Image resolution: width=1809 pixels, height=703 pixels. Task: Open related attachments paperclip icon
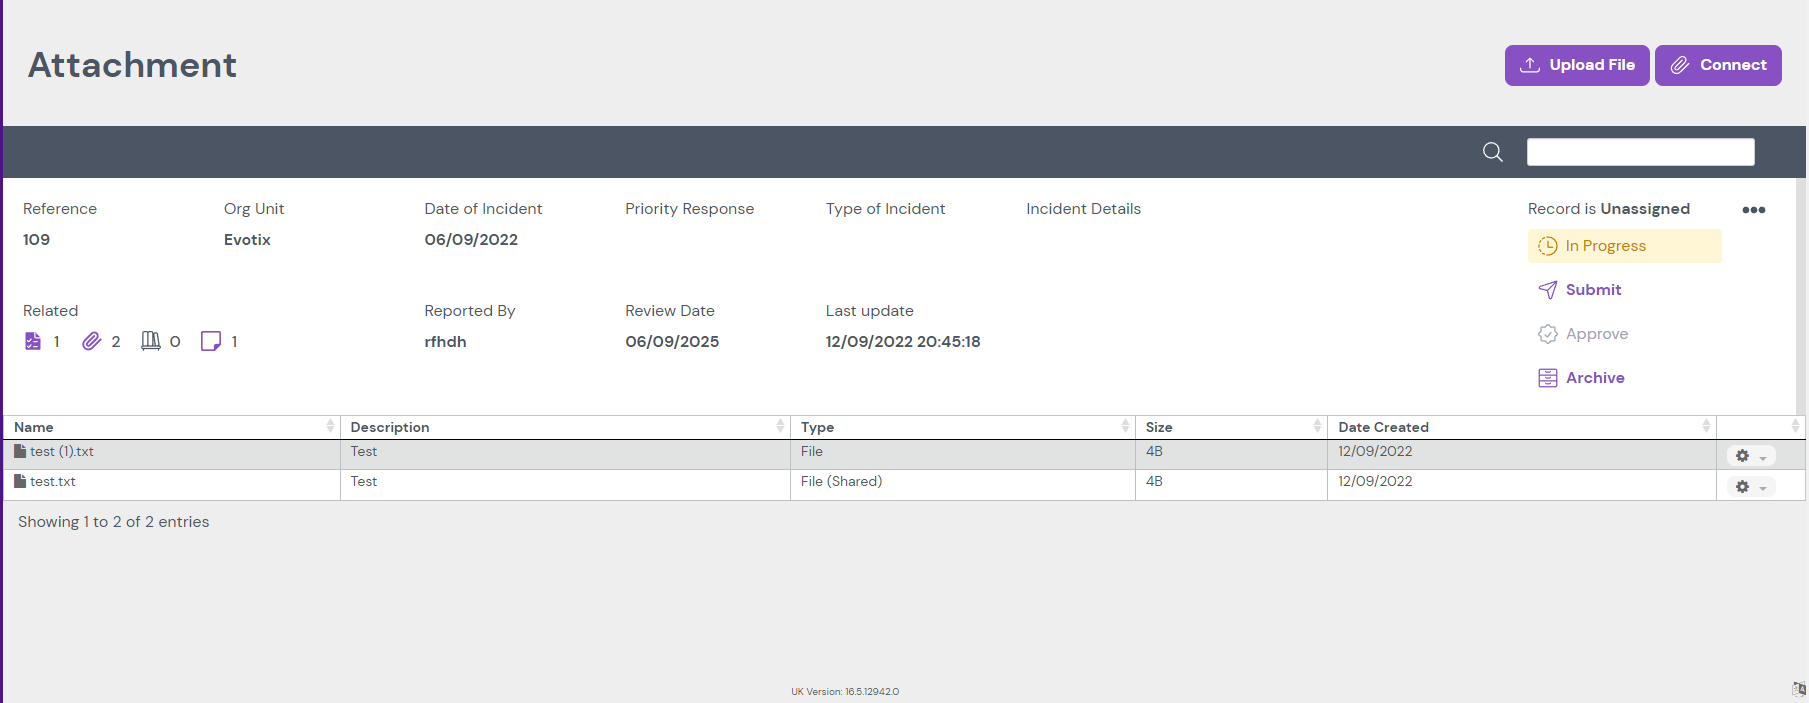[91, 341]
